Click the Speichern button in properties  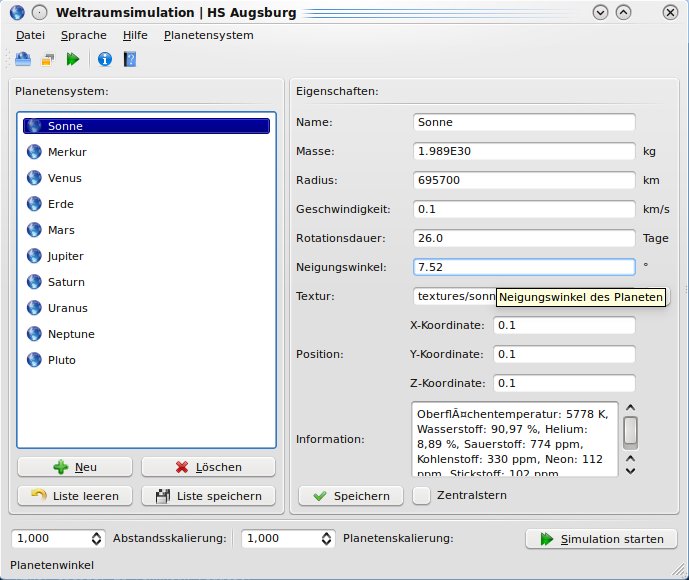[x=350, y=496]
